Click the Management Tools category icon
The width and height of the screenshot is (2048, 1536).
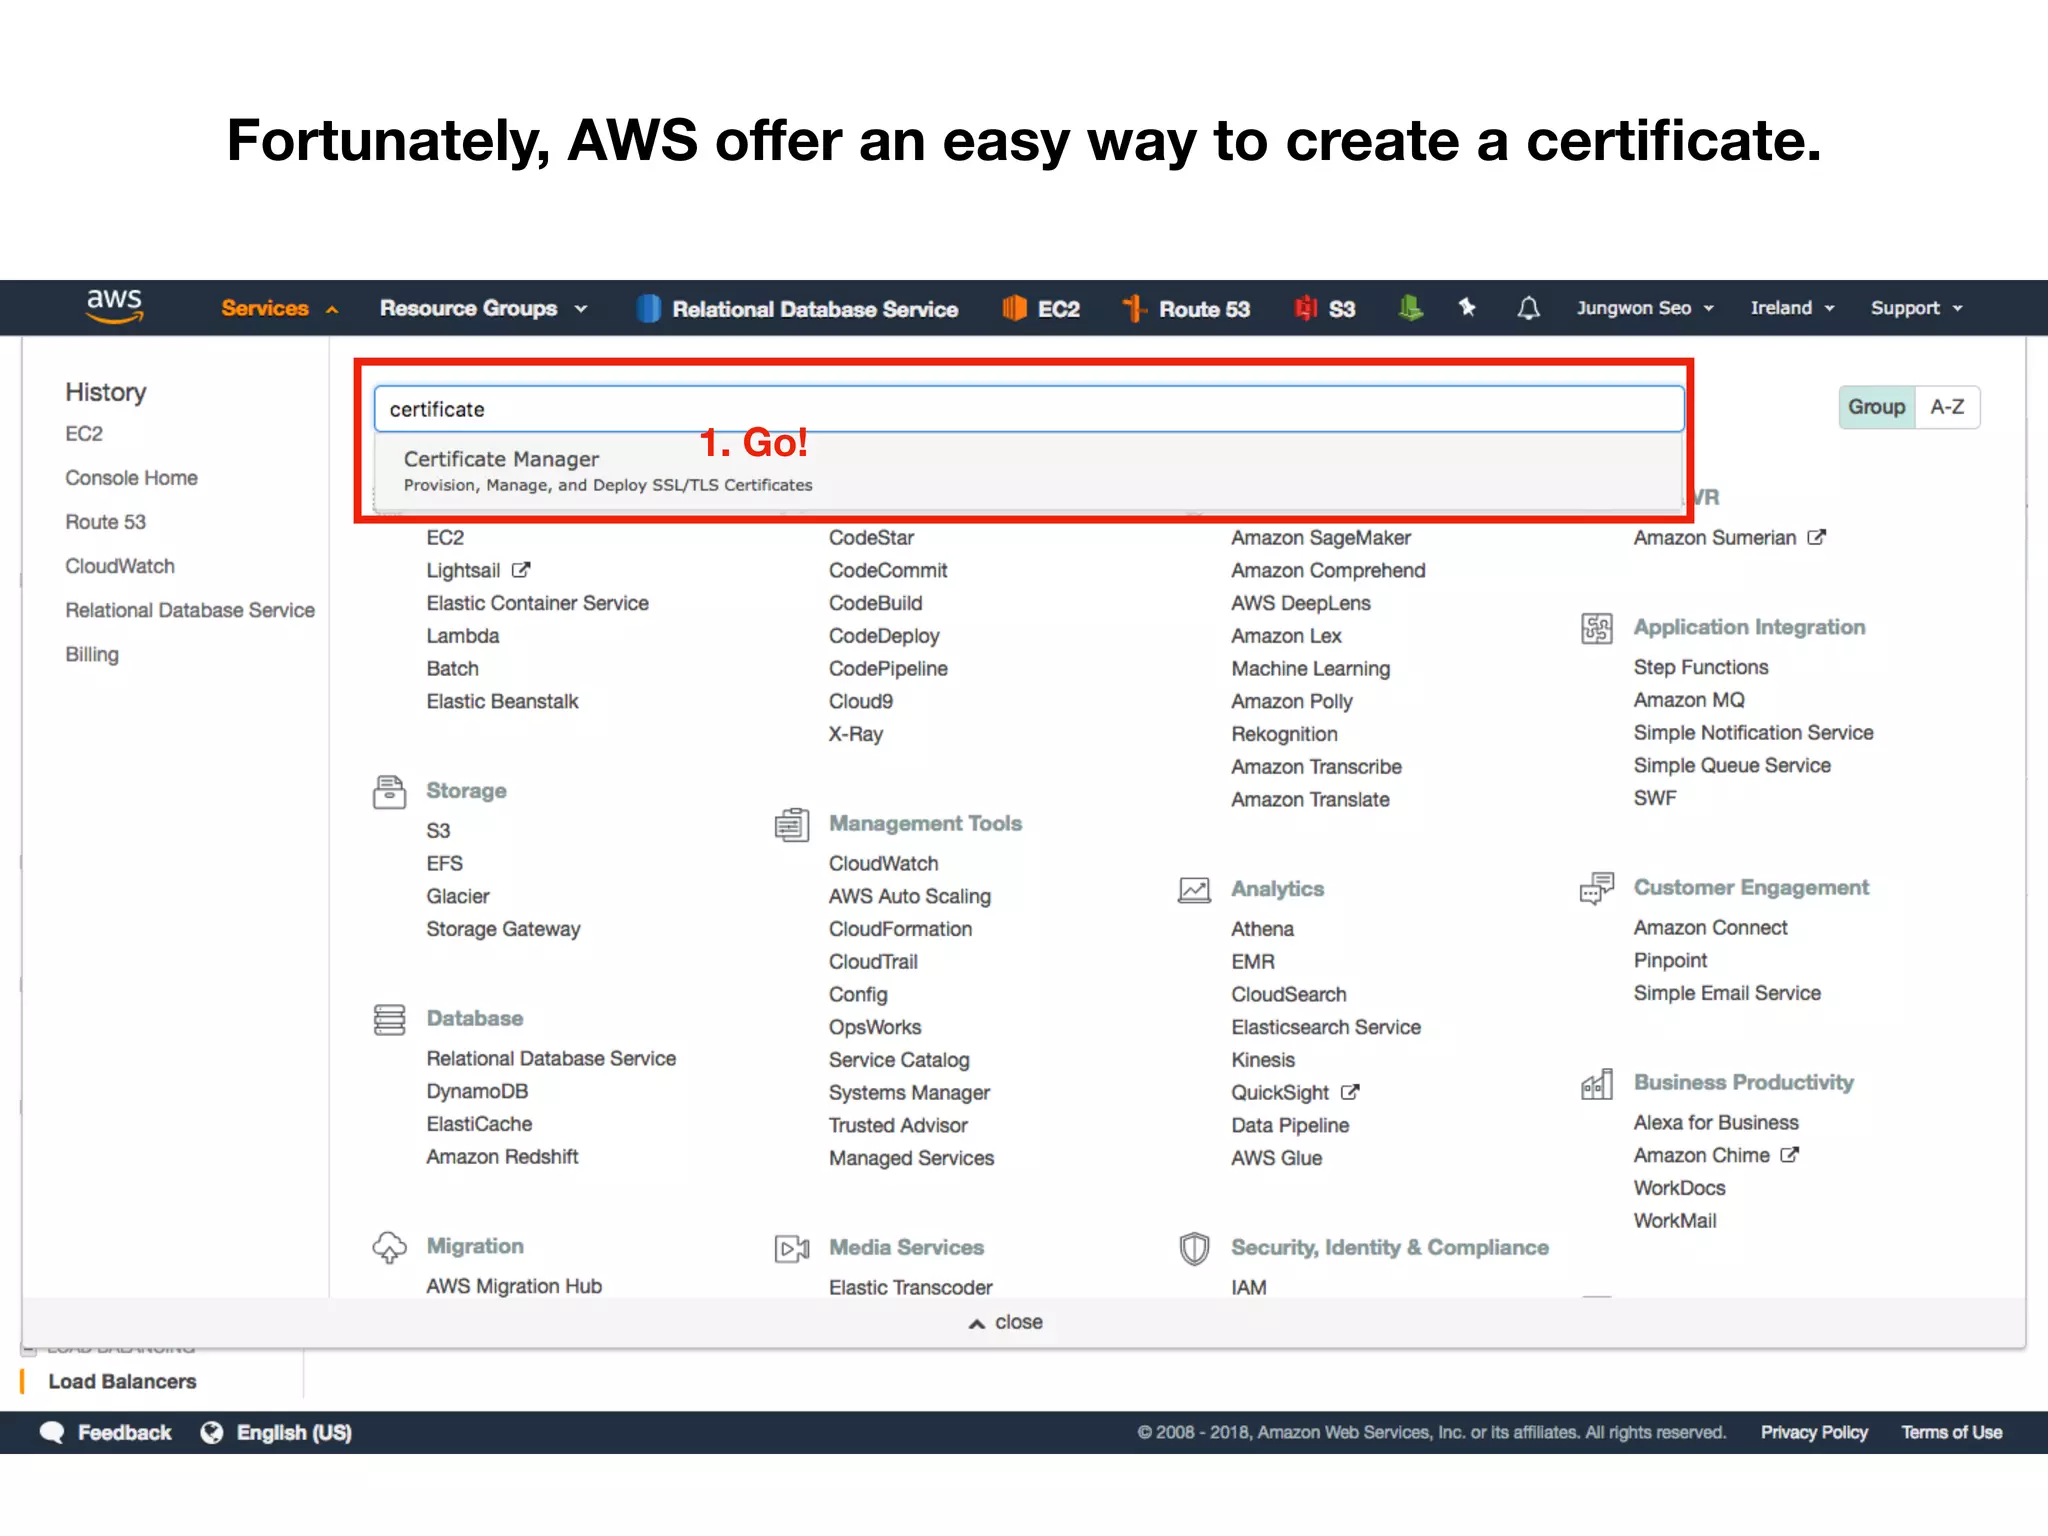(x=792, y=824)
